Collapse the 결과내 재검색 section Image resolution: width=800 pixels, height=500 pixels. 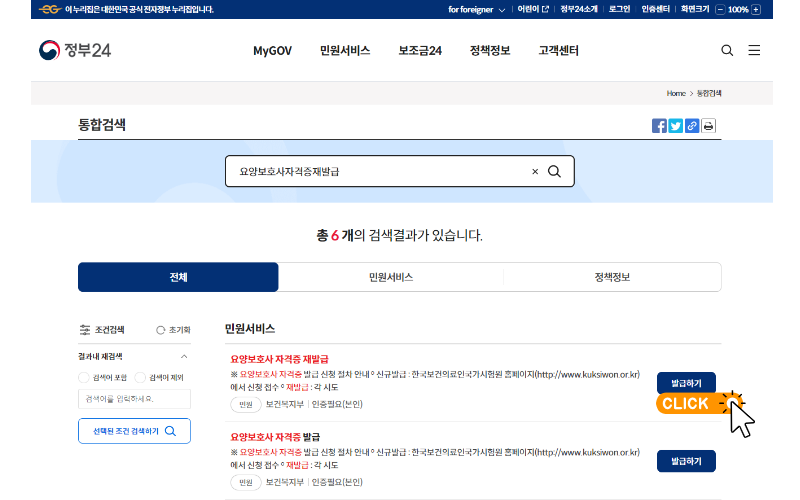(184, 356)
